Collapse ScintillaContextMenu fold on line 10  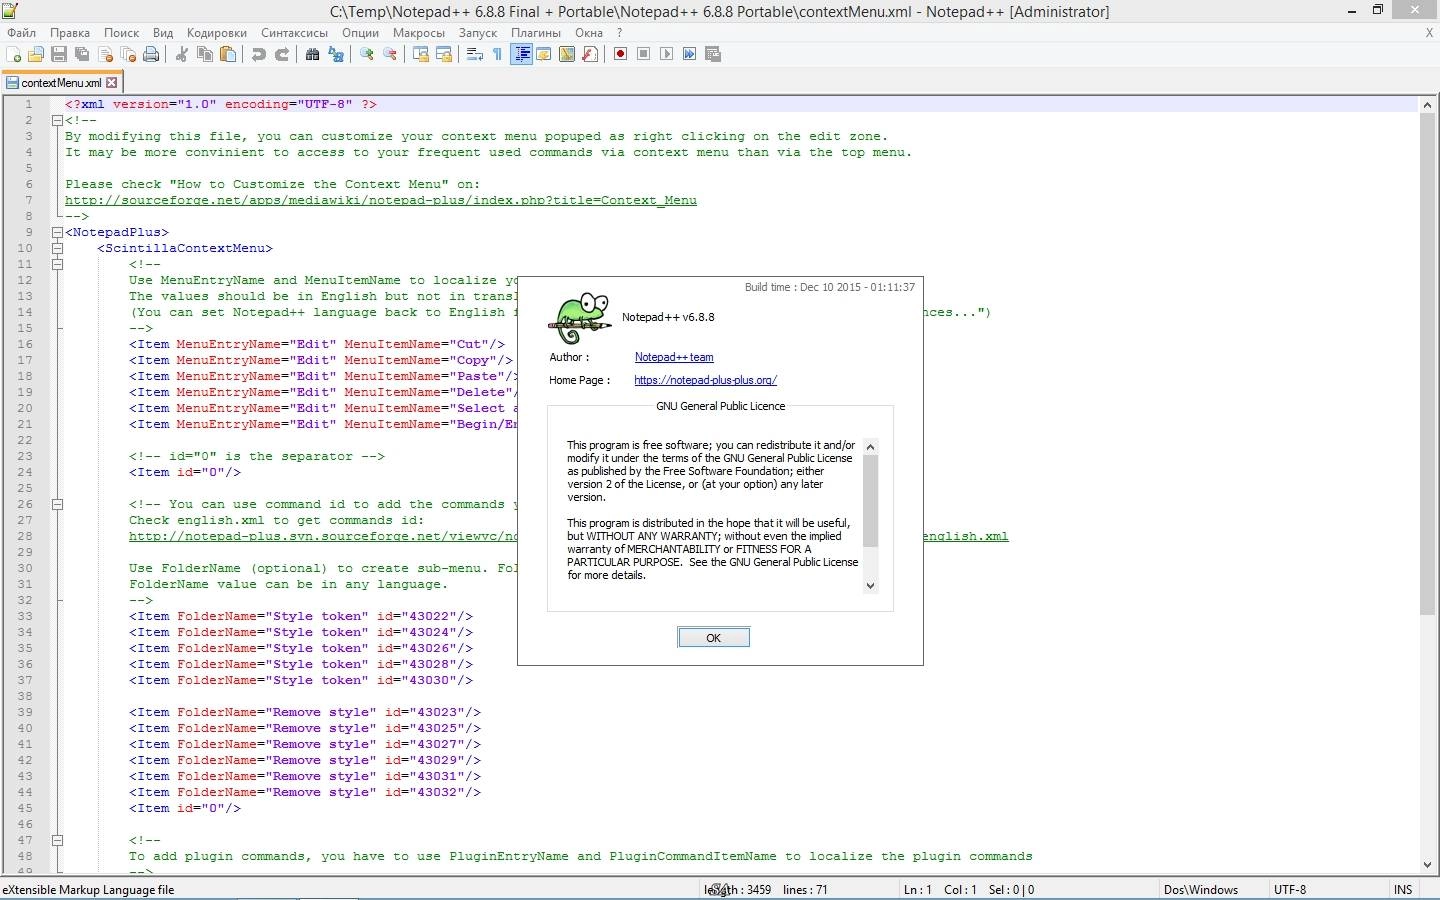tap(57, 248)
